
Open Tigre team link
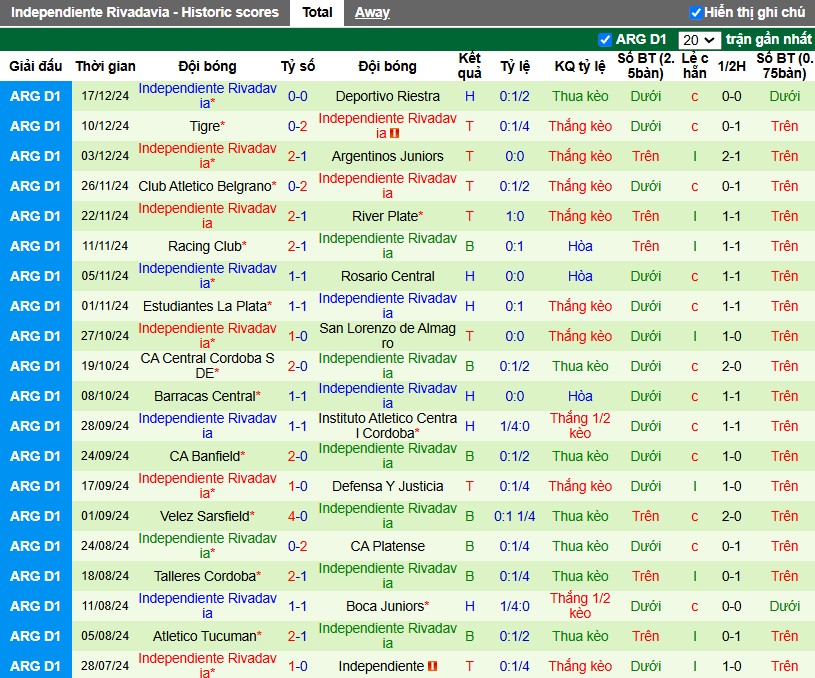(205, 126)
